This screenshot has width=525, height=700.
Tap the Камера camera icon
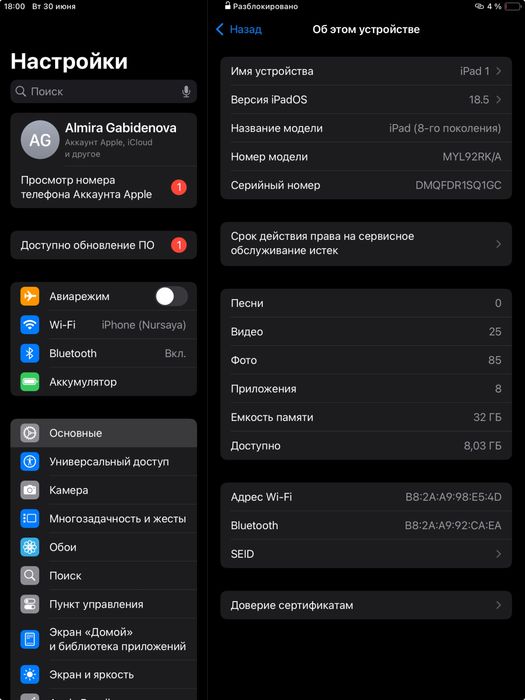[30, 490]
